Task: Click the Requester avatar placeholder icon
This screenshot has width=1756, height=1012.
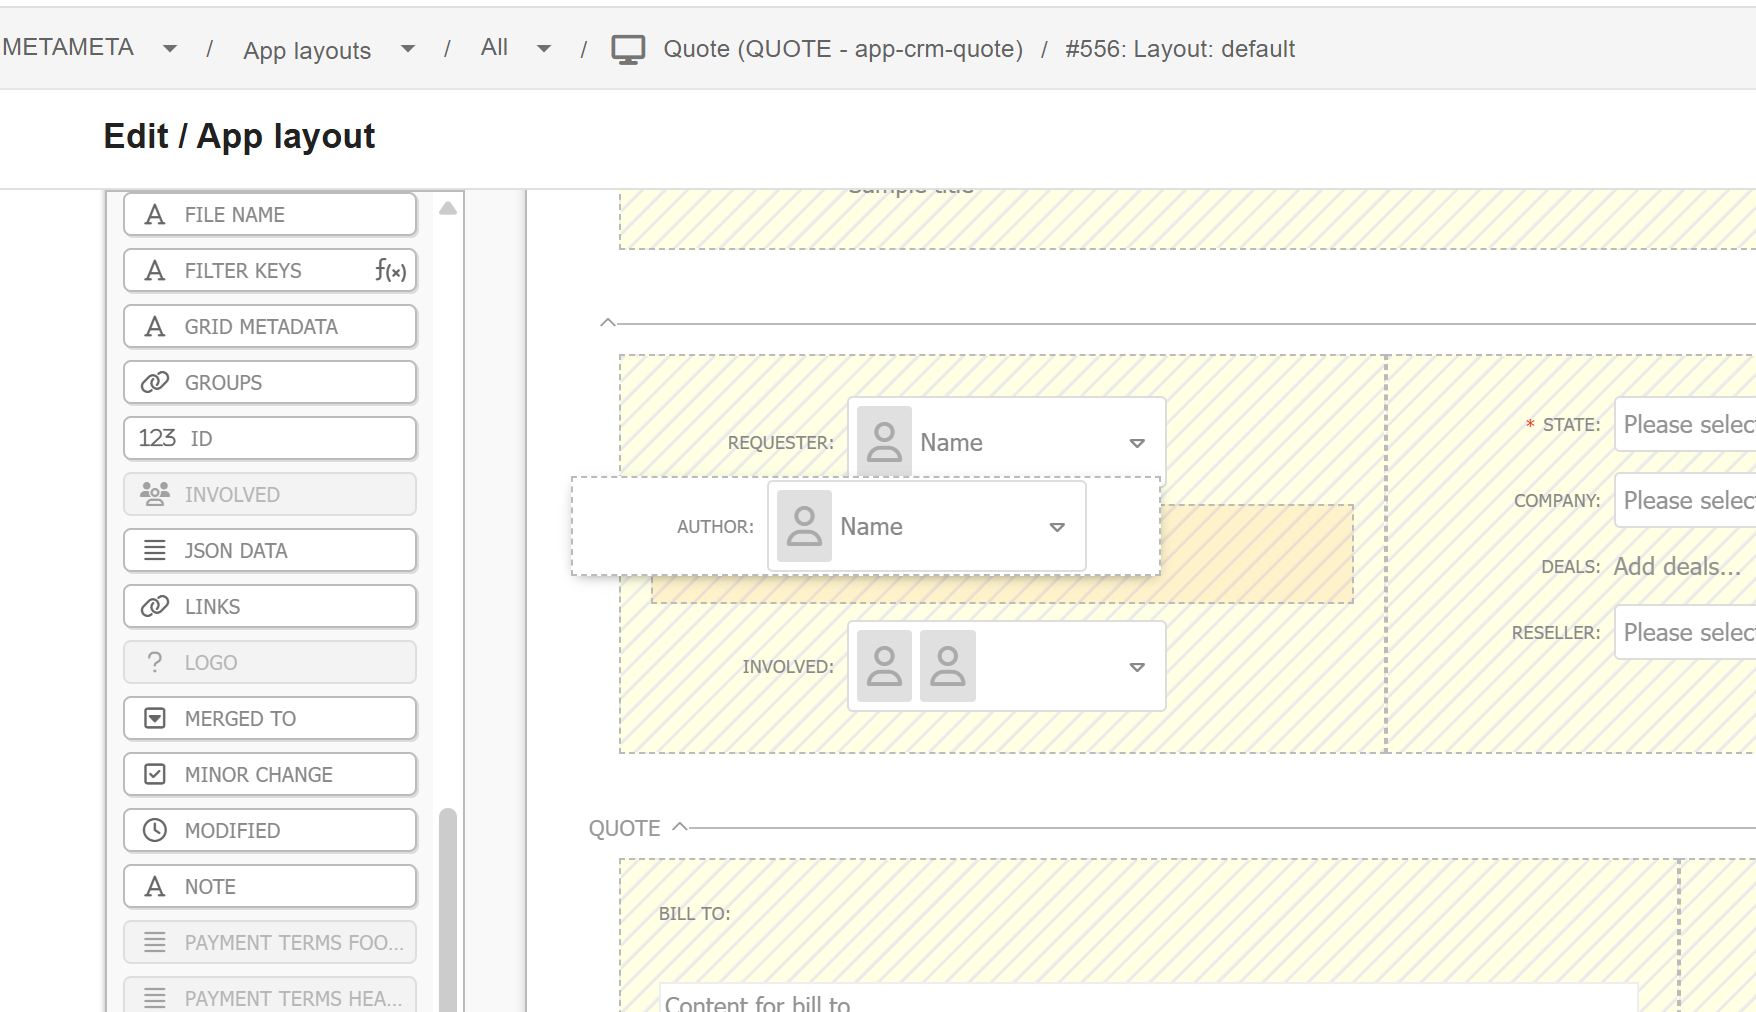Action: 884,440
